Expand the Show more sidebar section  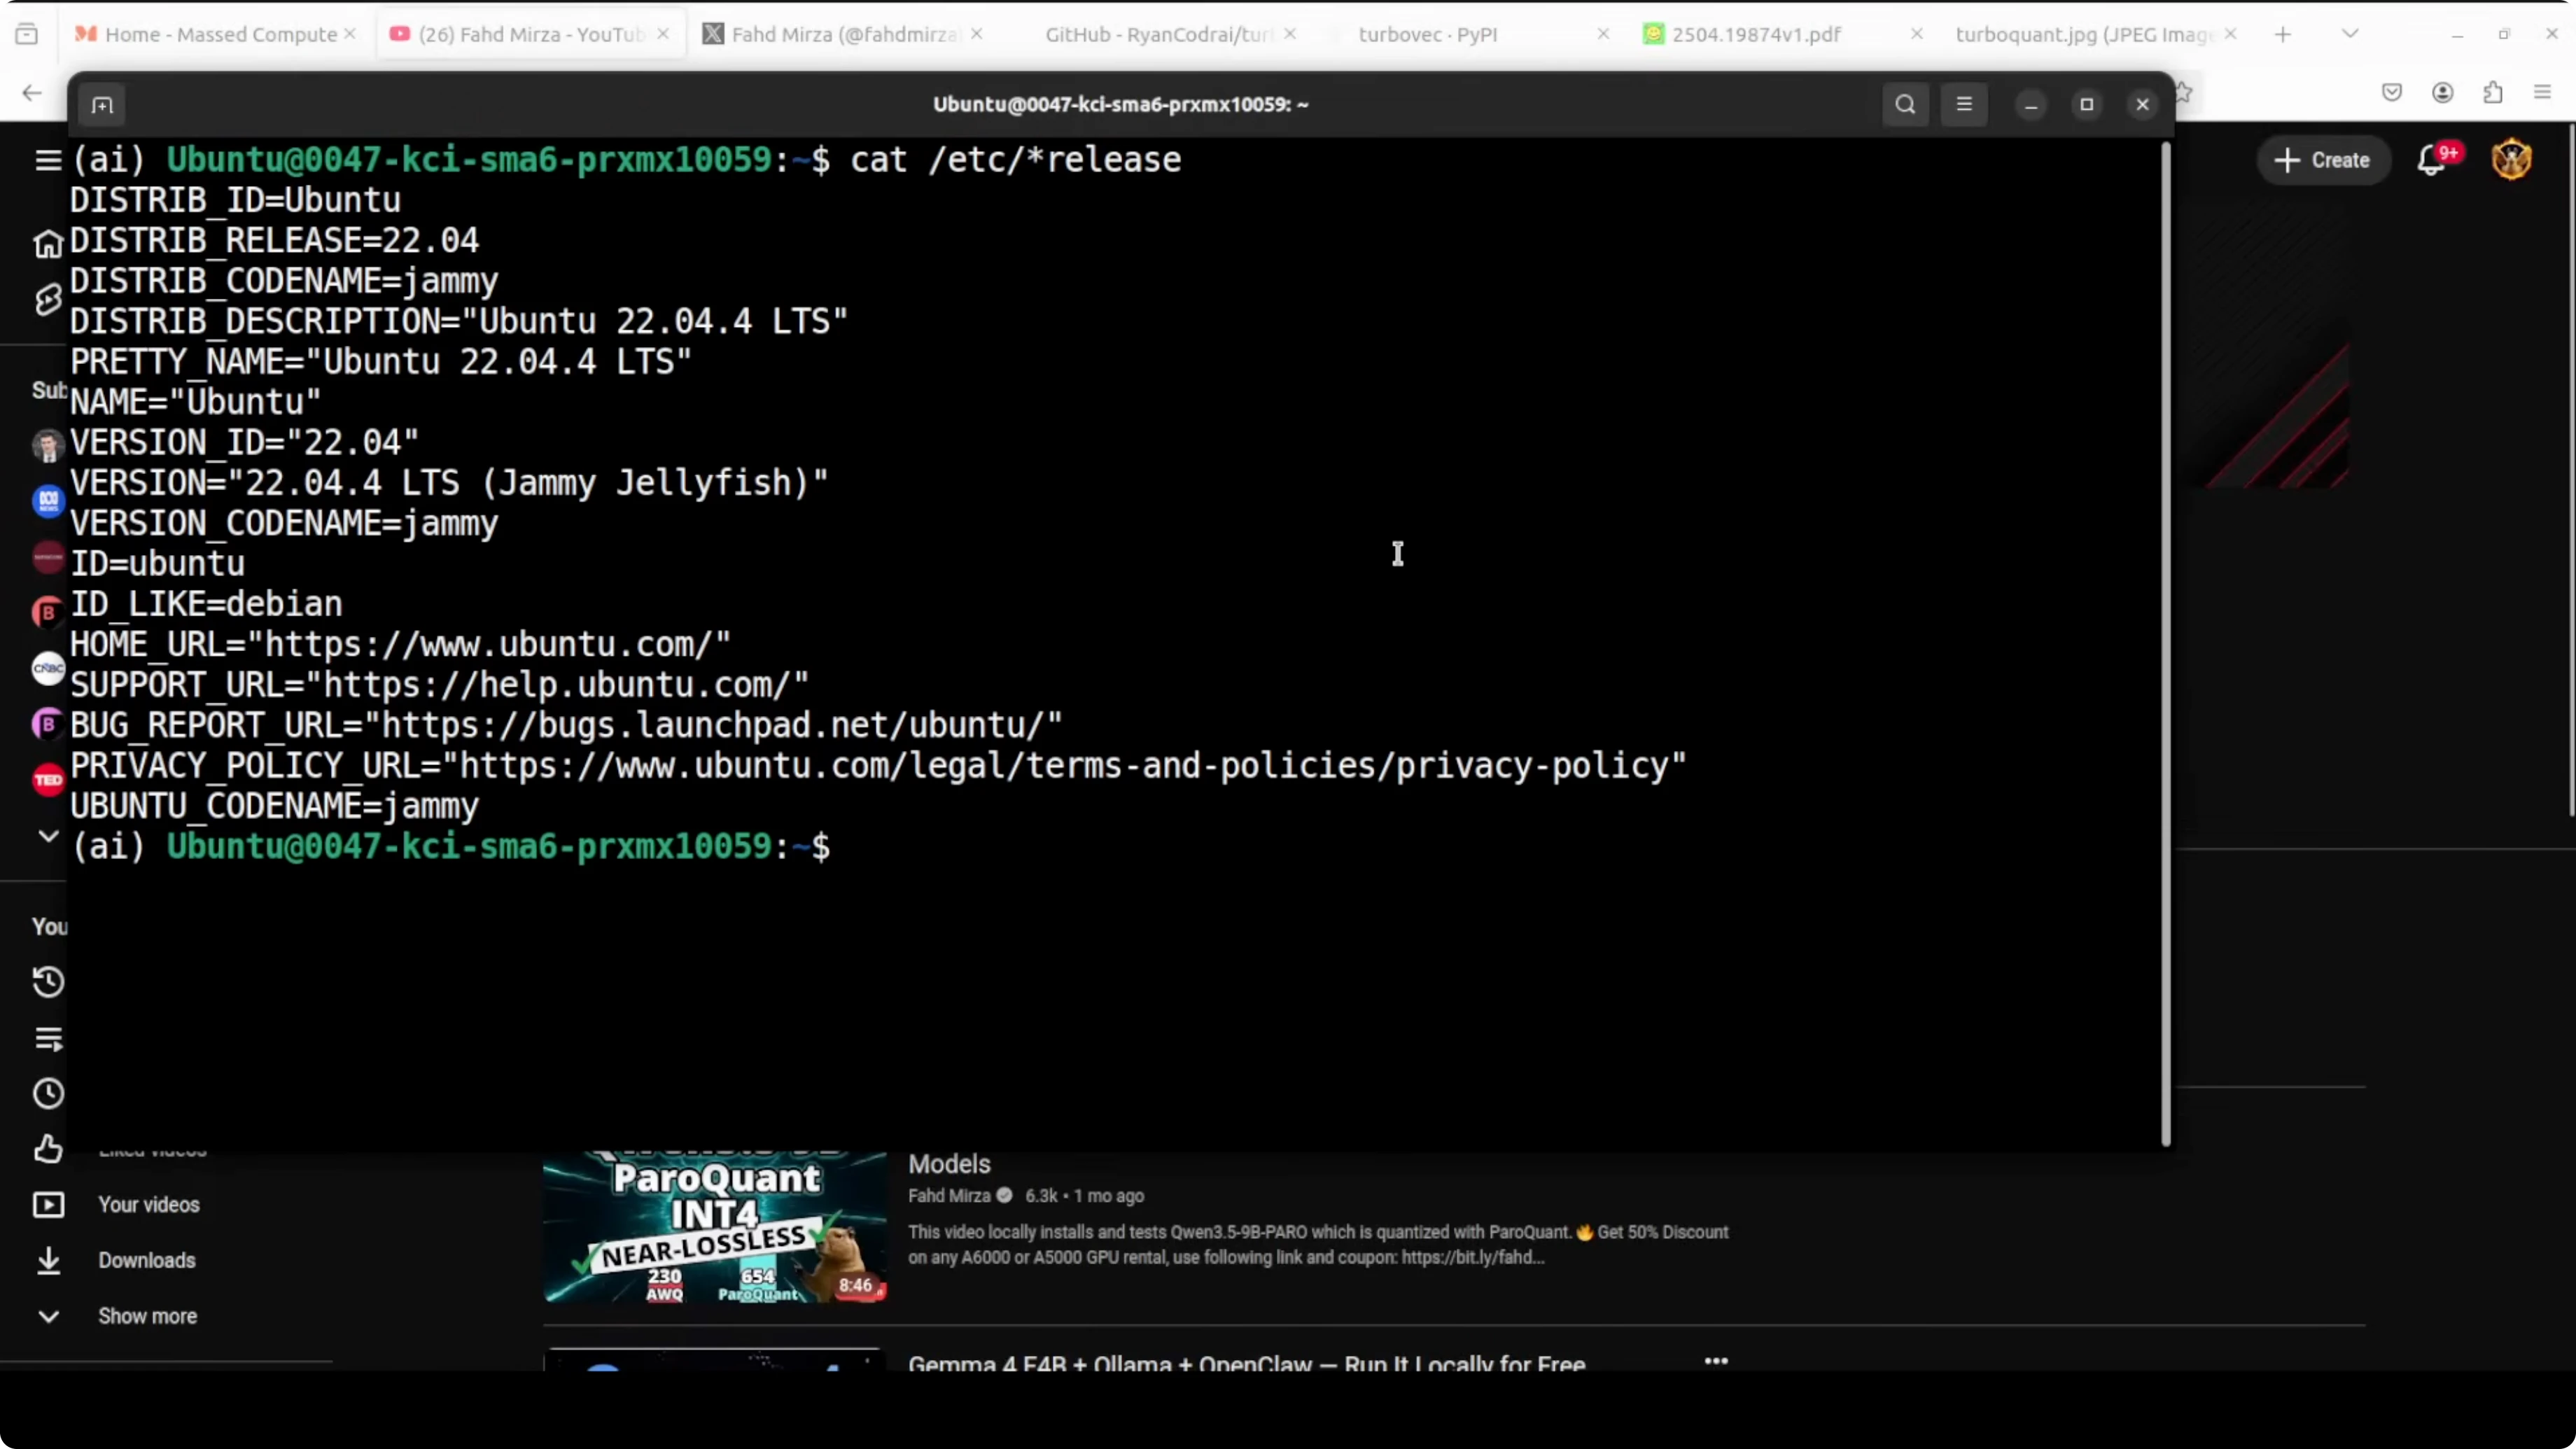[146, 1316]
